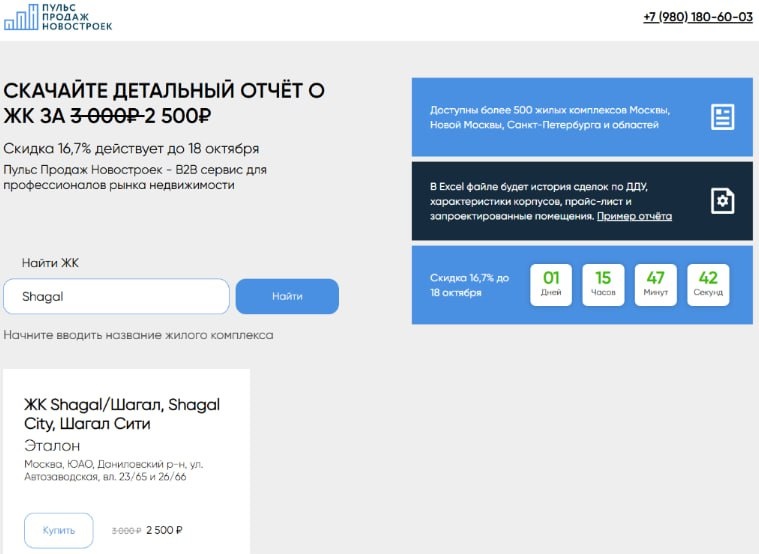Click the document list icon in blue banner
The image size is (759, 554).
(722, 117)
